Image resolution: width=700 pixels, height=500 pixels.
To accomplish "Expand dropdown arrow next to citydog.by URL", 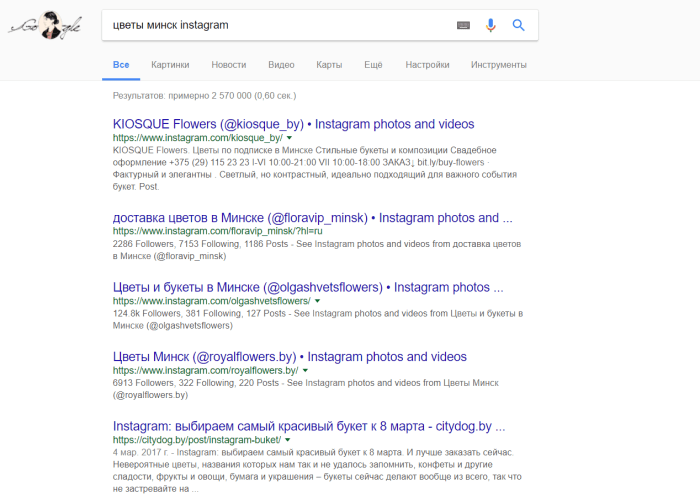I will [x=288, y=440].
